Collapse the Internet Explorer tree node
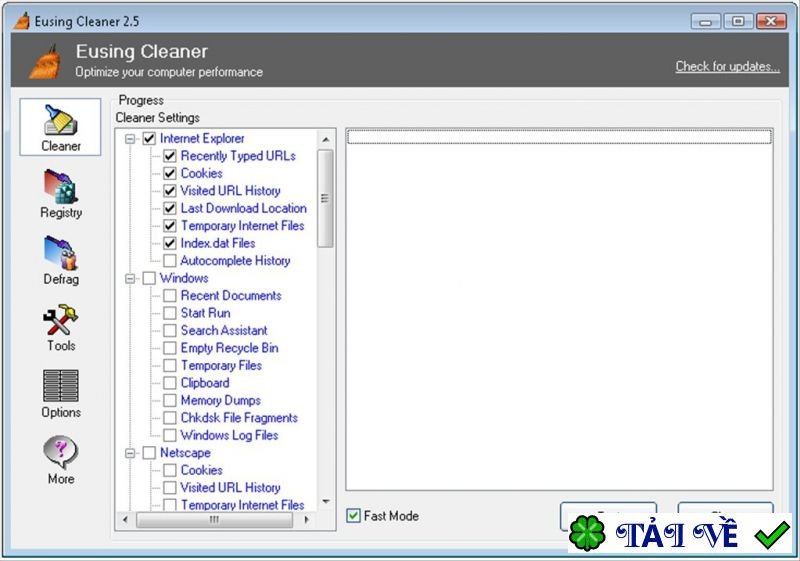This screenshot has width=800, height=561. tap(131, 139)
